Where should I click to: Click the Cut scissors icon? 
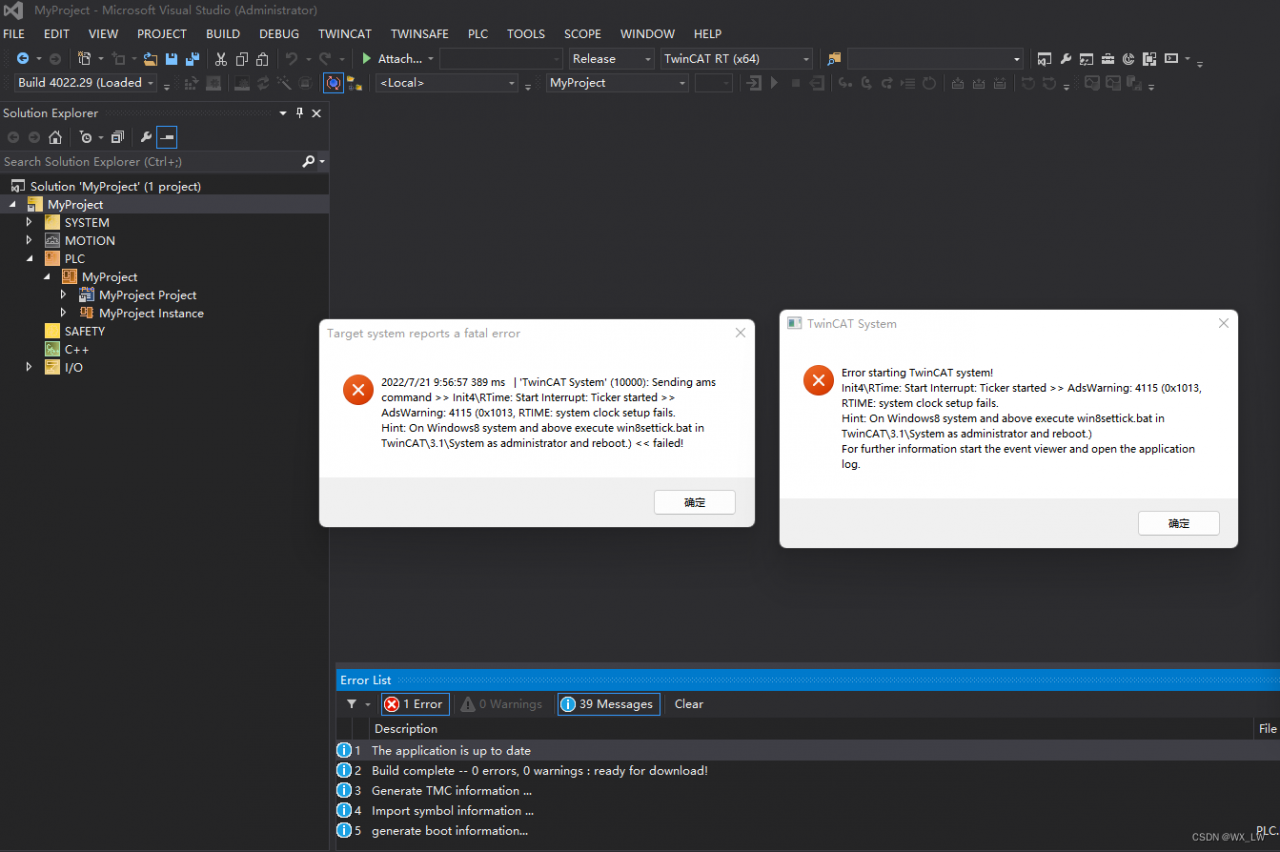221,59
